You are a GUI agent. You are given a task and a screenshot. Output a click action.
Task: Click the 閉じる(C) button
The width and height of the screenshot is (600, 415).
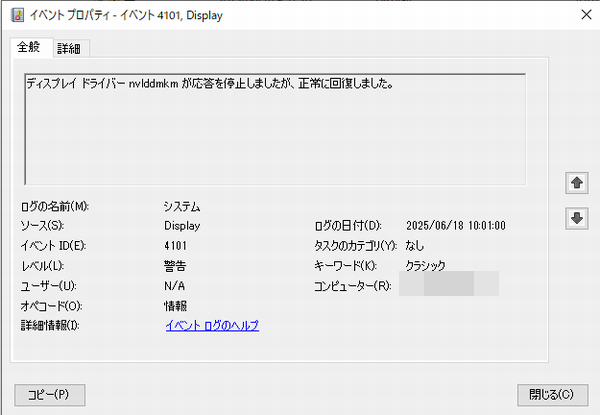[553, 395]
